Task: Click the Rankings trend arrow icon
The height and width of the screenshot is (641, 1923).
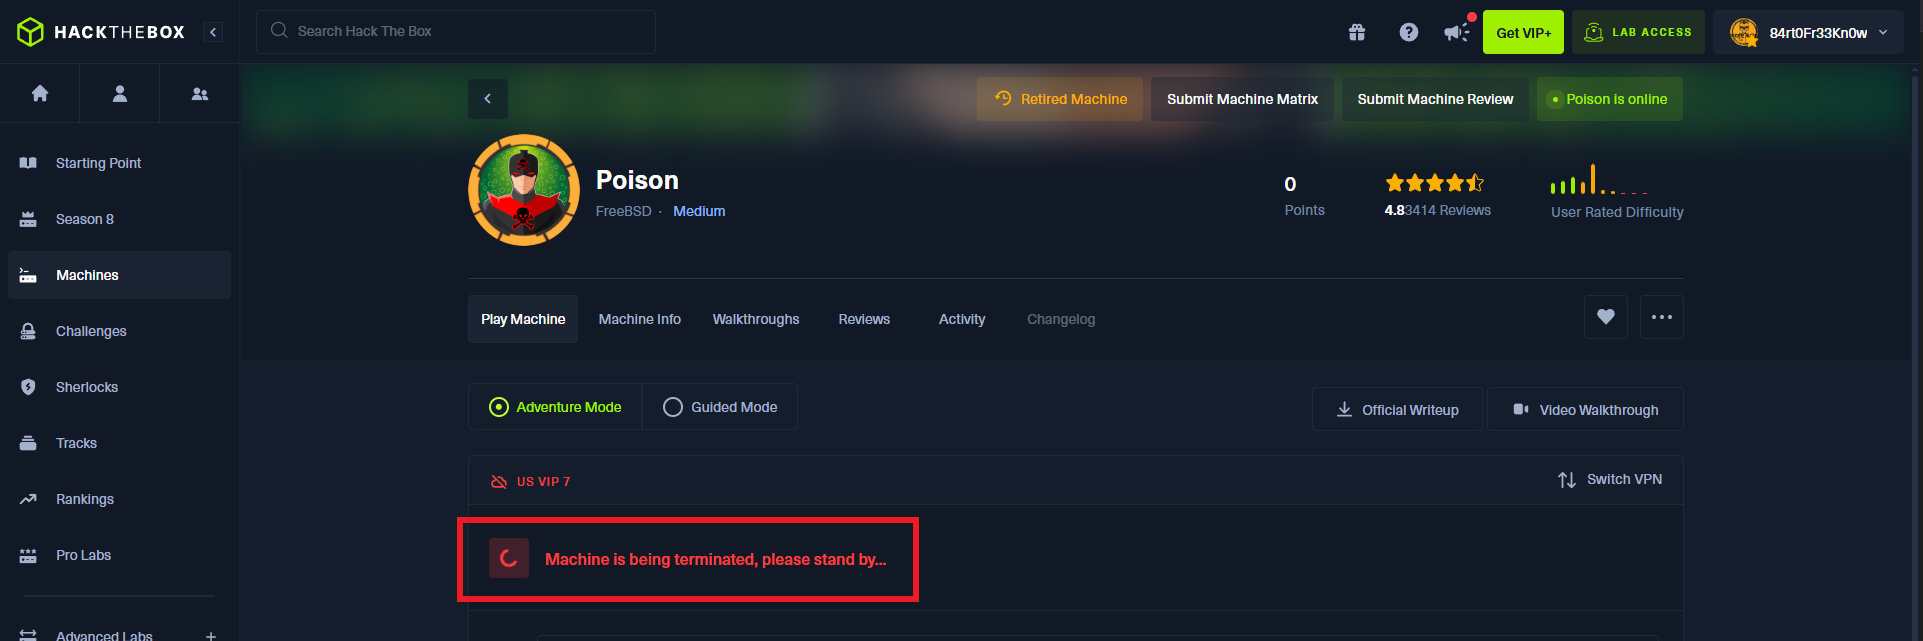Action: 28,499
